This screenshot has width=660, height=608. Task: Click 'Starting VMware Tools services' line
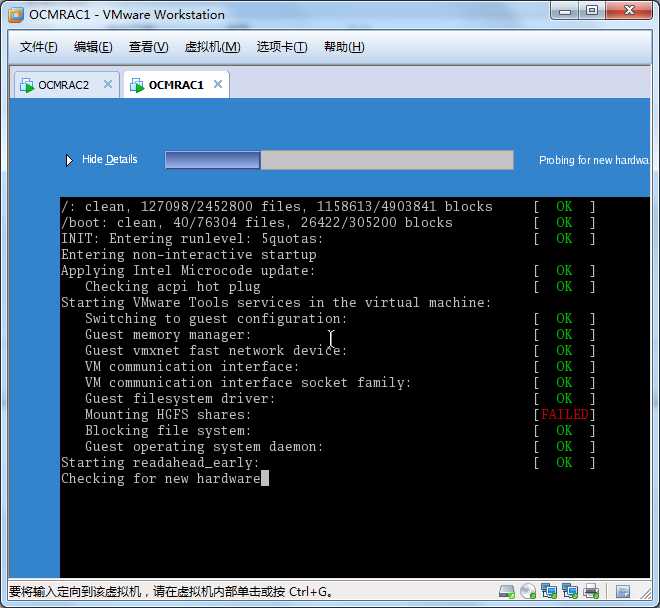pos(276,303)
